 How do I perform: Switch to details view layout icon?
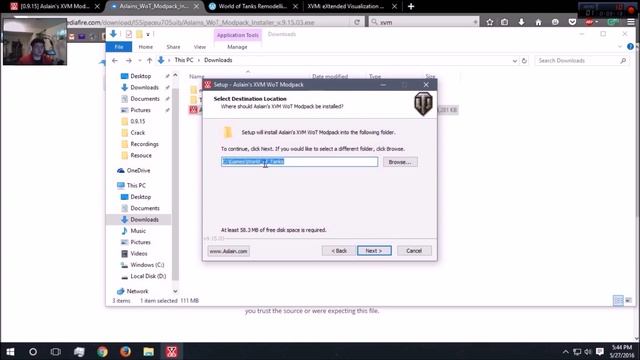(x=618, y=300)
